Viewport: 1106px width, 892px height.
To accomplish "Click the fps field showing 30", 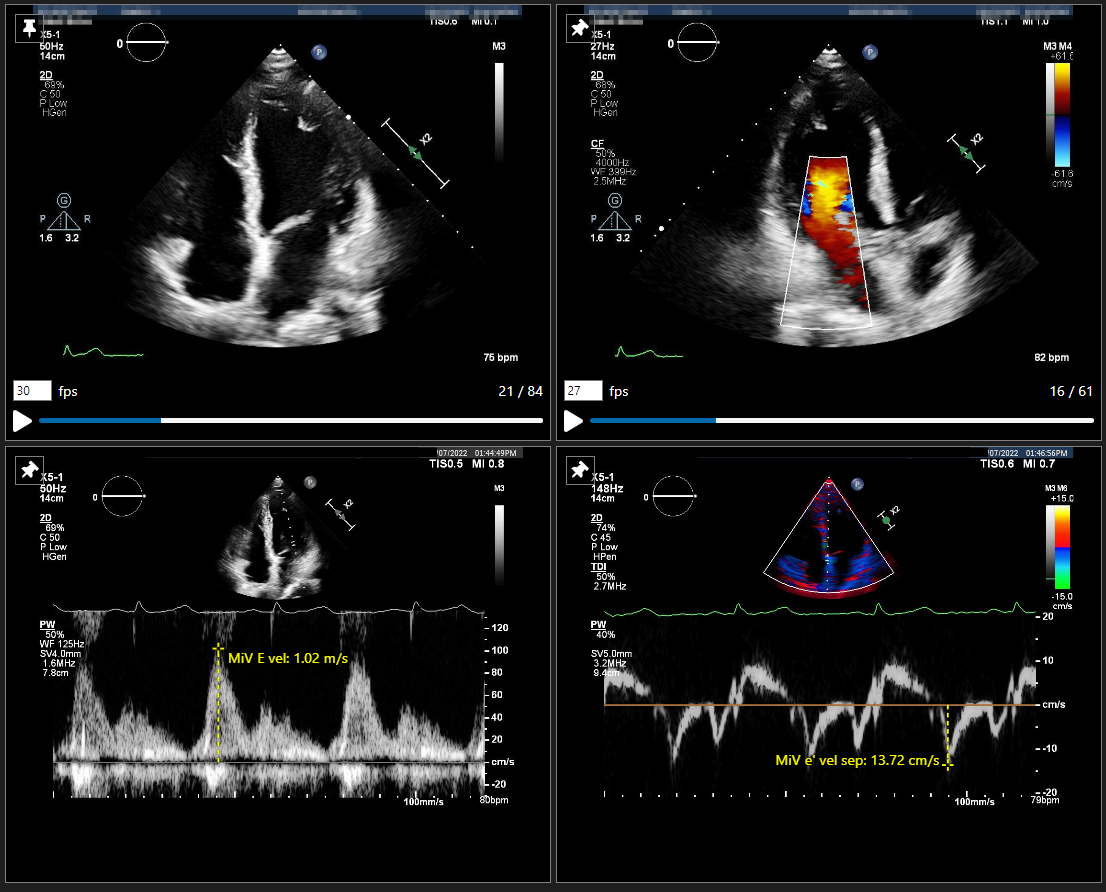I will (x=31, y=391).
